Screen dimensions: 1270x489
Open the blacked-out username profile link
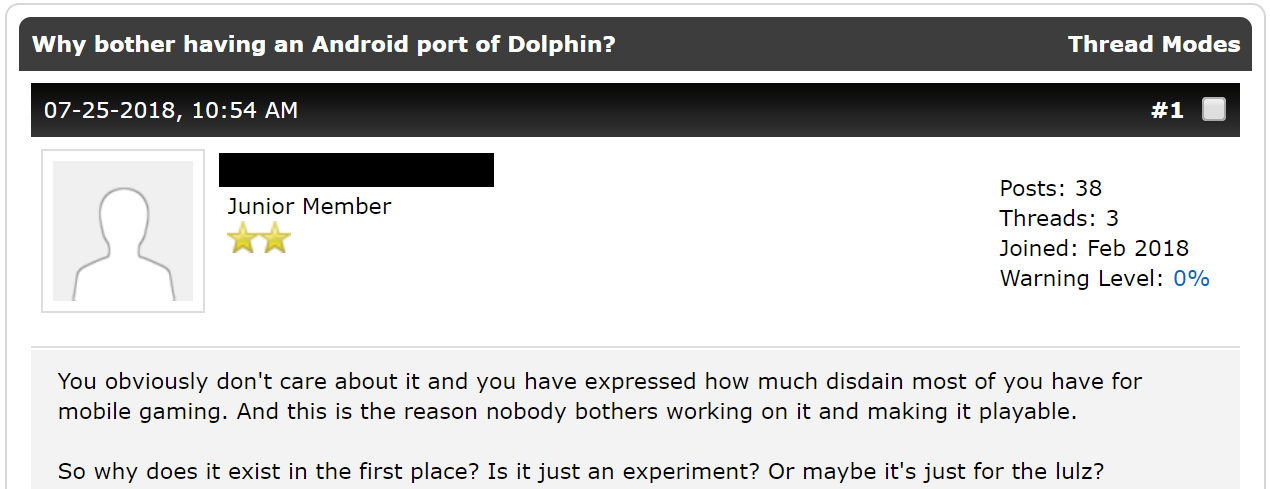[x=356, y=170]
